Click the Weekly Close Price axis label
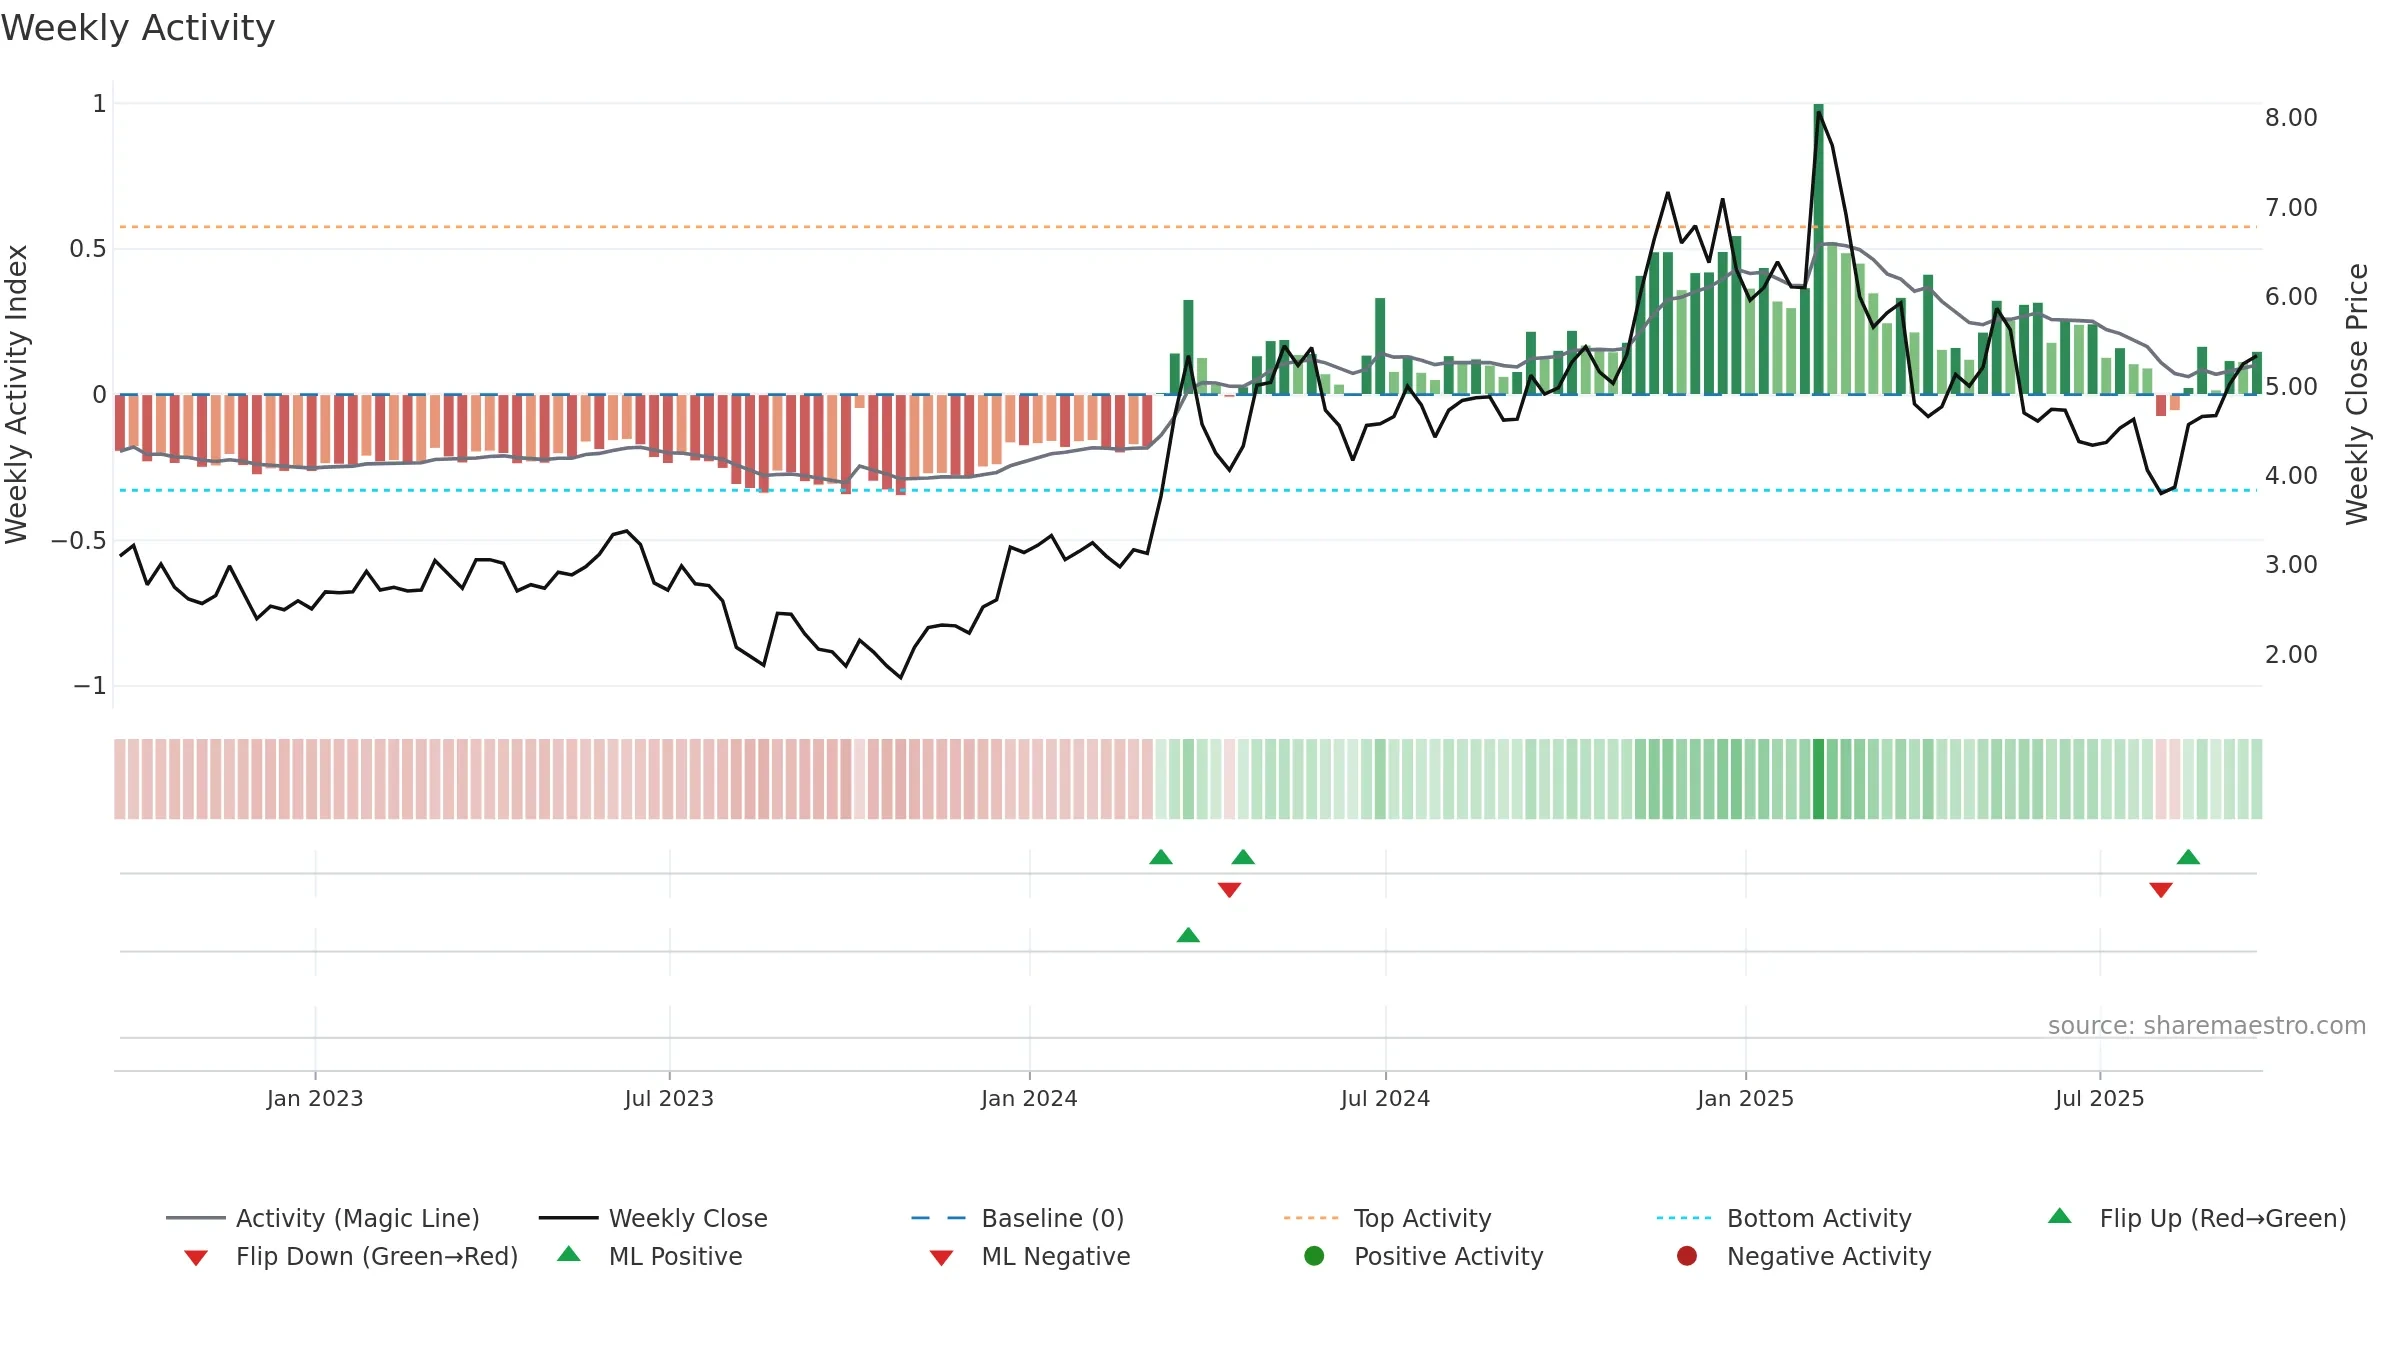 tap(2357, 394)
